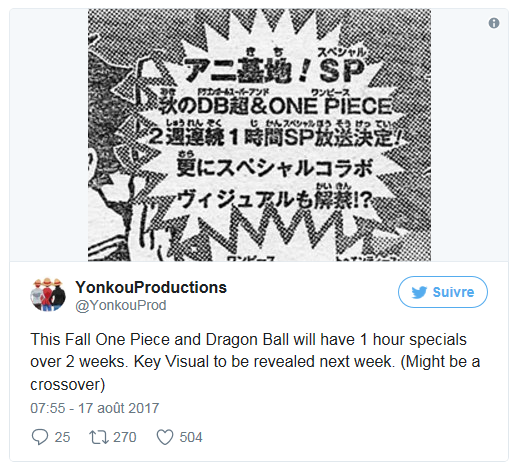
Task: Click the tweet info icon
Action: 494,23
